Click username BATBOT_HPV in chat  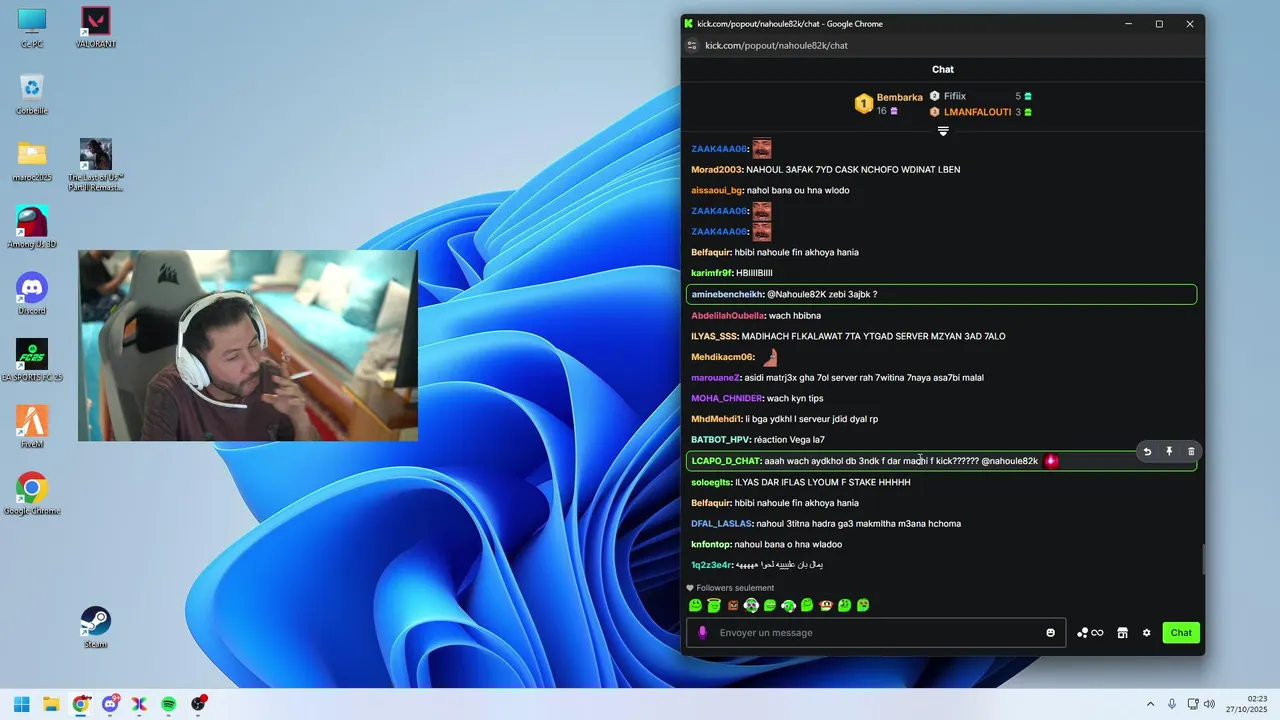point(720,440)
